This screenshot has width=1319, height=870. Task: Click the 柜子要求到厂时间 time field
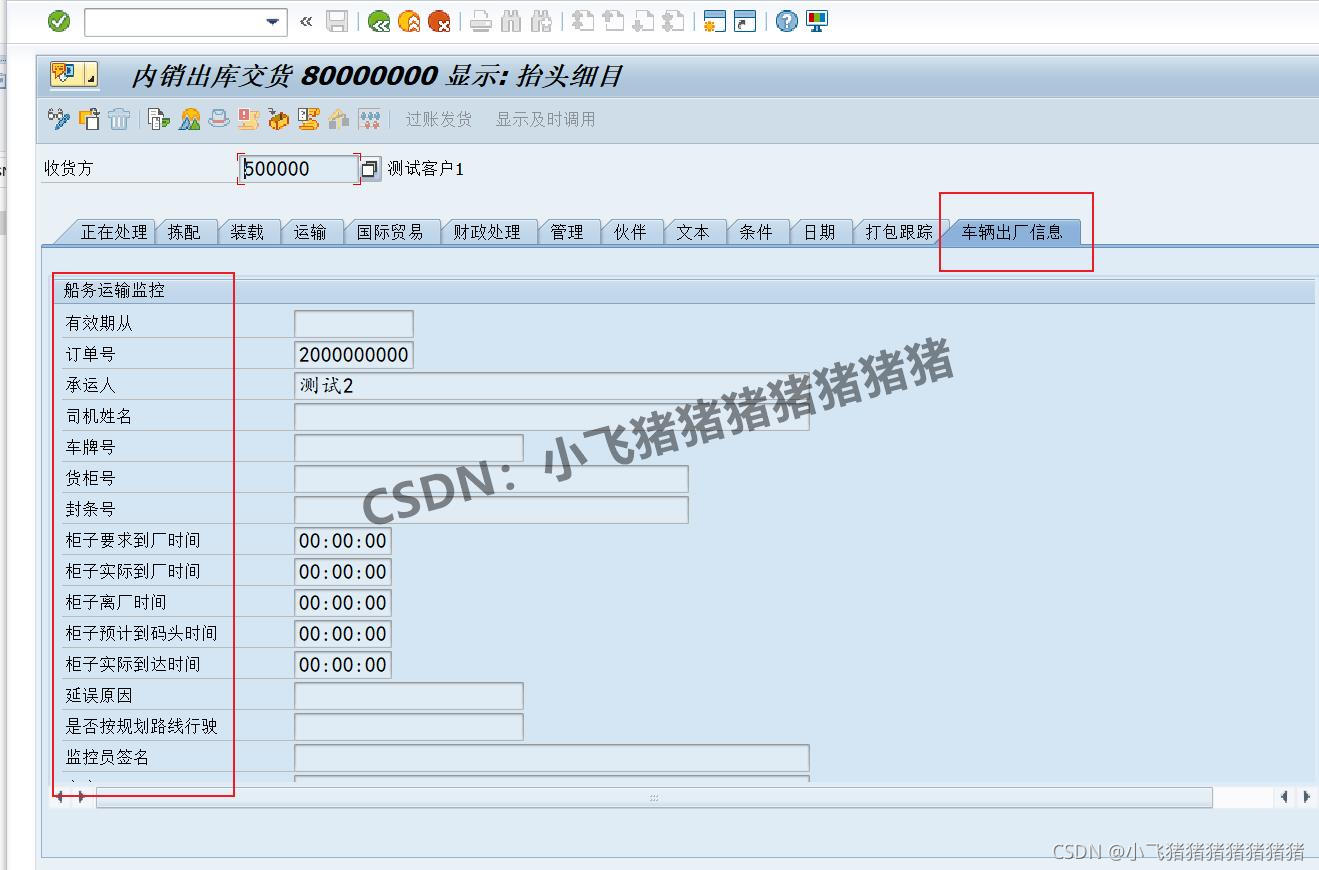(x=342, y=541)
